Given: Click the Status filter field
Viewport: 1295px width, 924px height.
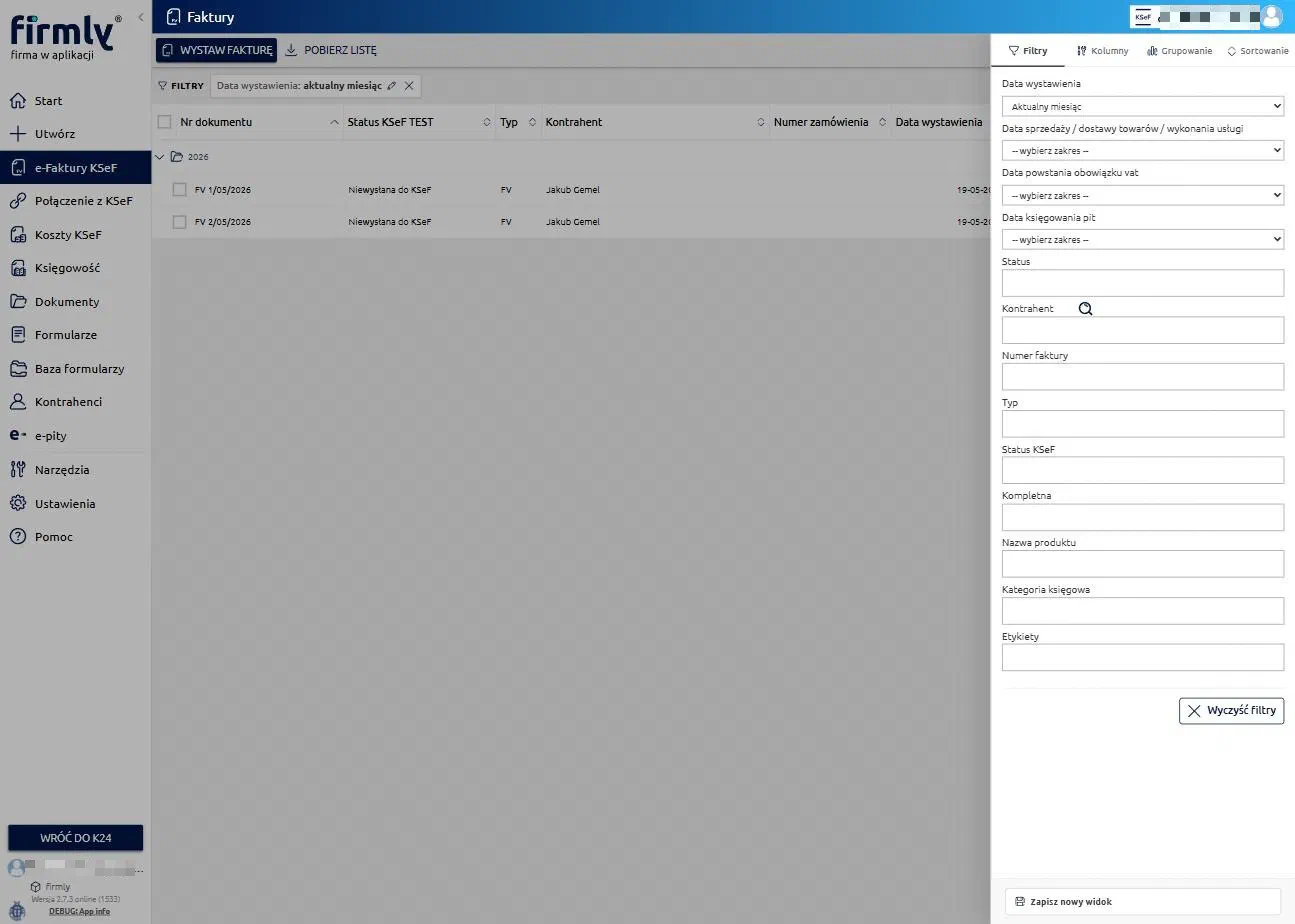Looking at the screenshot, I should pos(1143,283).
